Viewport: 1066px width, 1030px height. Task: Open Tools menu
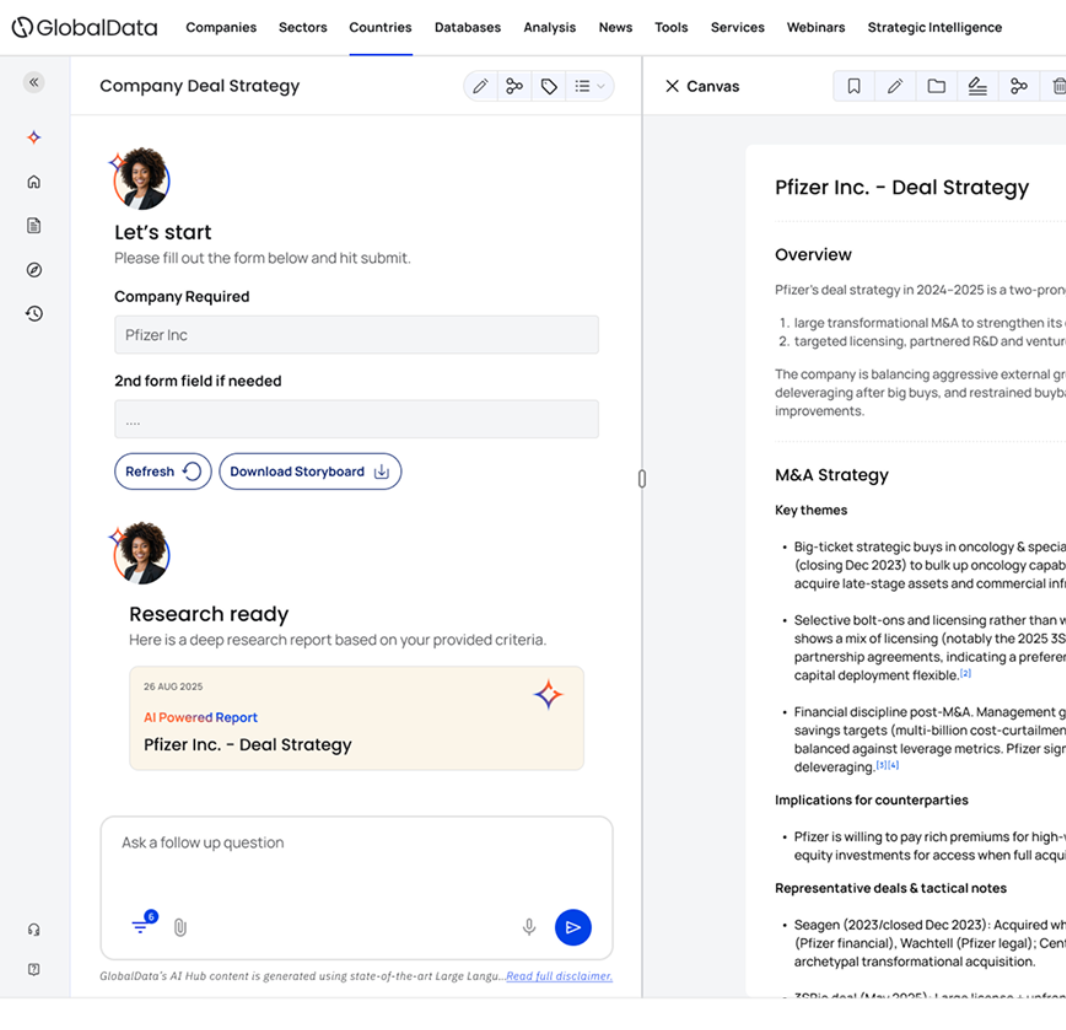(671, 27)
